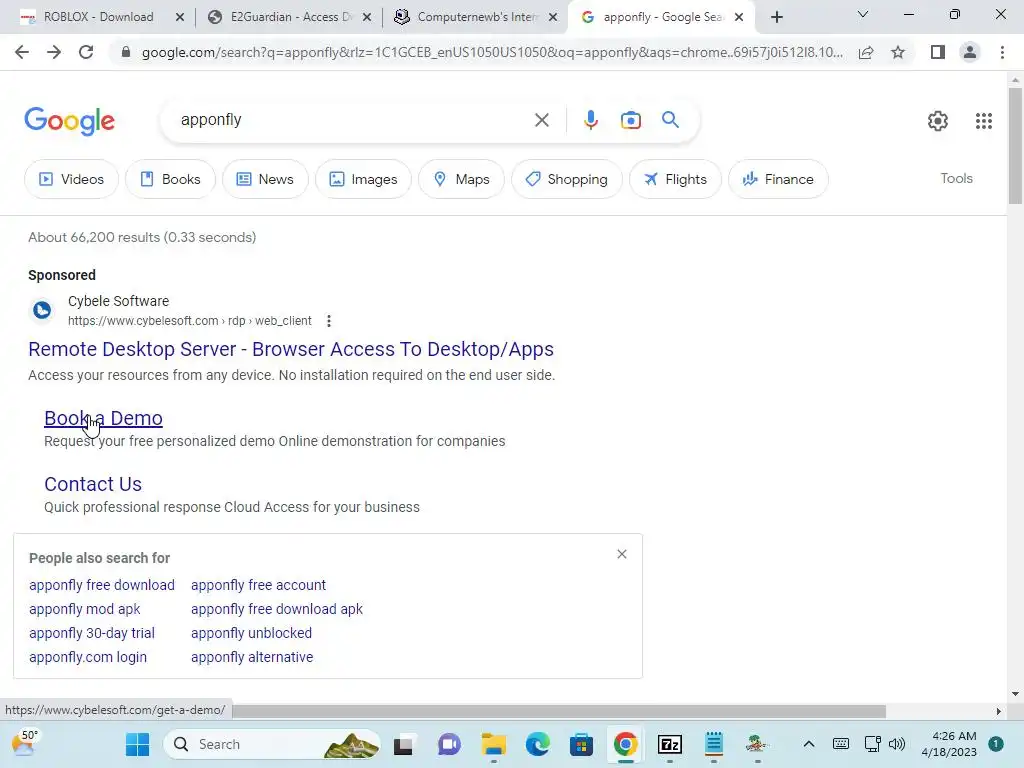Go to the Google logo homepage
The width and height of the screenshot is (1024, 768).
click(x=69, y=121)
